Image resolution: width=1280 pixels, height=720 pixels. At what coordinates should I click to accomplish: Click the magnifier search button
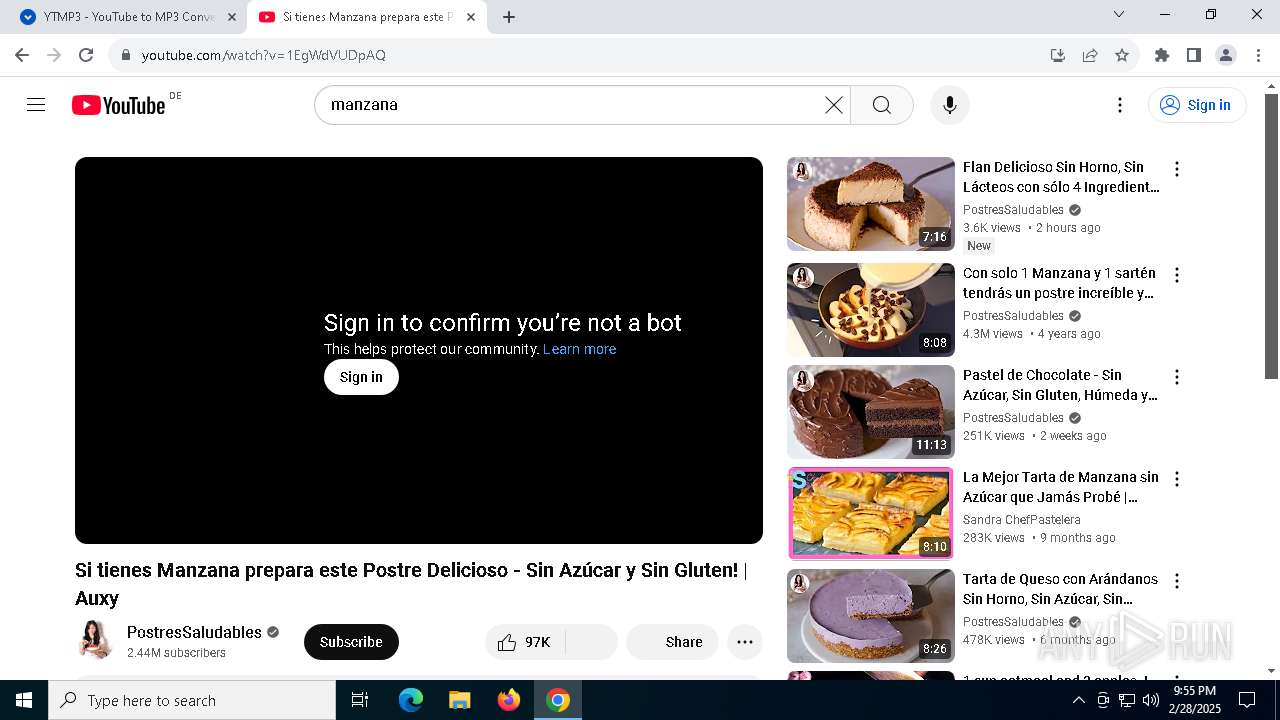pyautogui.click(x=881, y=105)
